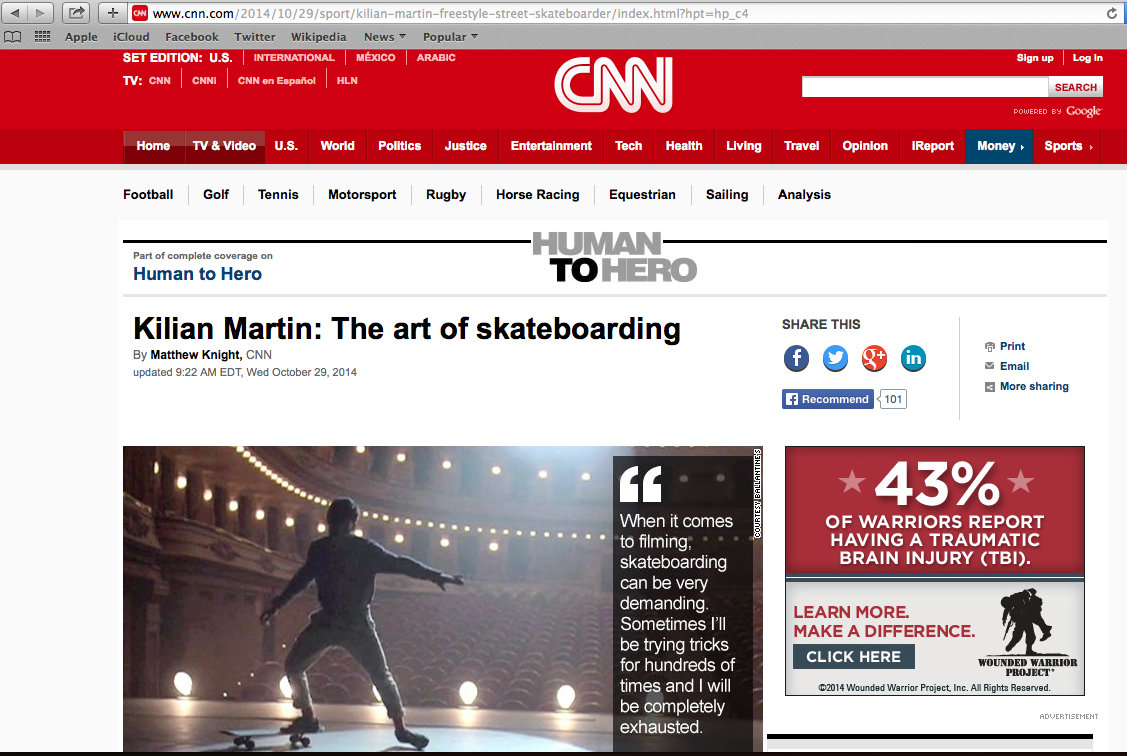Image resolution: width=1127 pixels, height=756 pixels.
Task: Open the News bookmarks dropdown
Action: click(385, 37)
